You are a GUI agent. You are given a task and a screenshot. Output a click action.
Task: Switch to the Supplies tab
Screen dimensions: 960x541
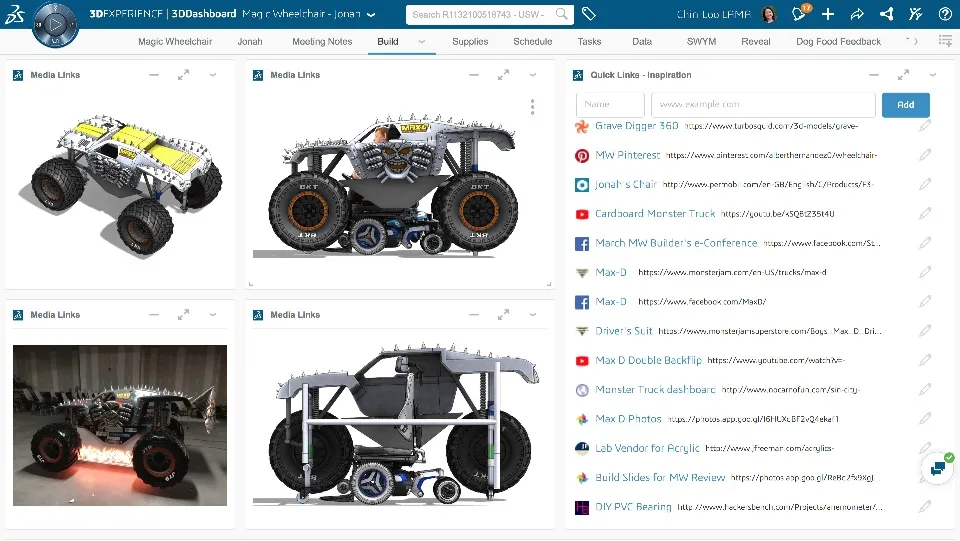[x=470, y=42]
